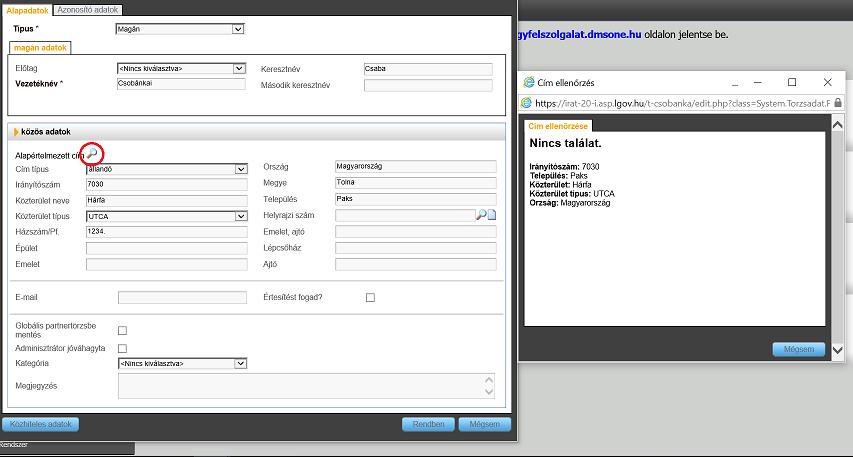
Task: Open Közterület típus dropdown showing UTCA
Action: (166, 217)
